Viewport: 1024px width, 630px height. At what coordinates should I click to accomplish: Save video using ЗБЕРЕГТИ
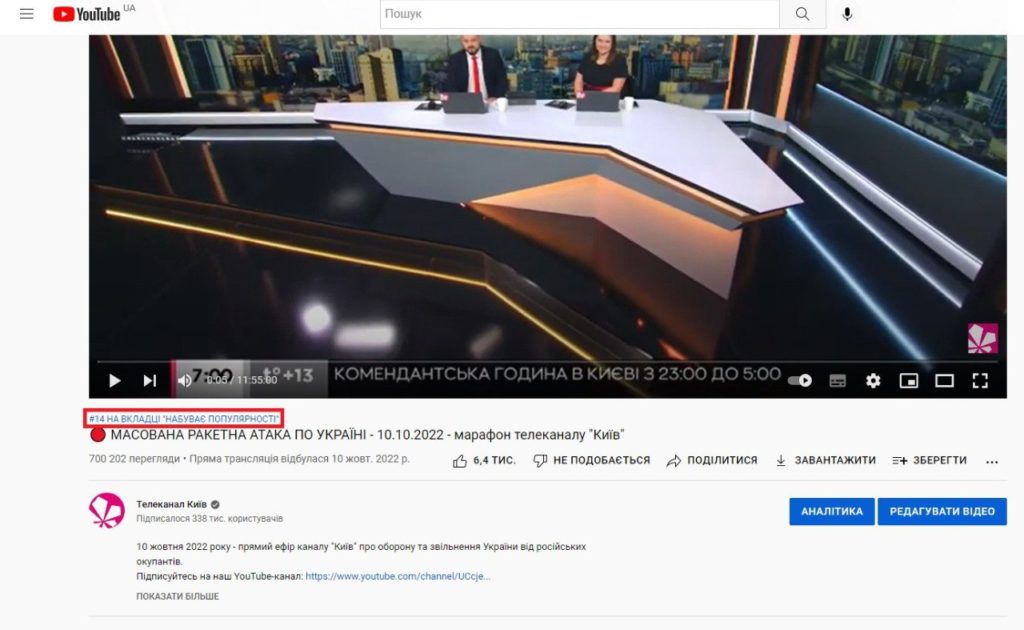[929, 460]
